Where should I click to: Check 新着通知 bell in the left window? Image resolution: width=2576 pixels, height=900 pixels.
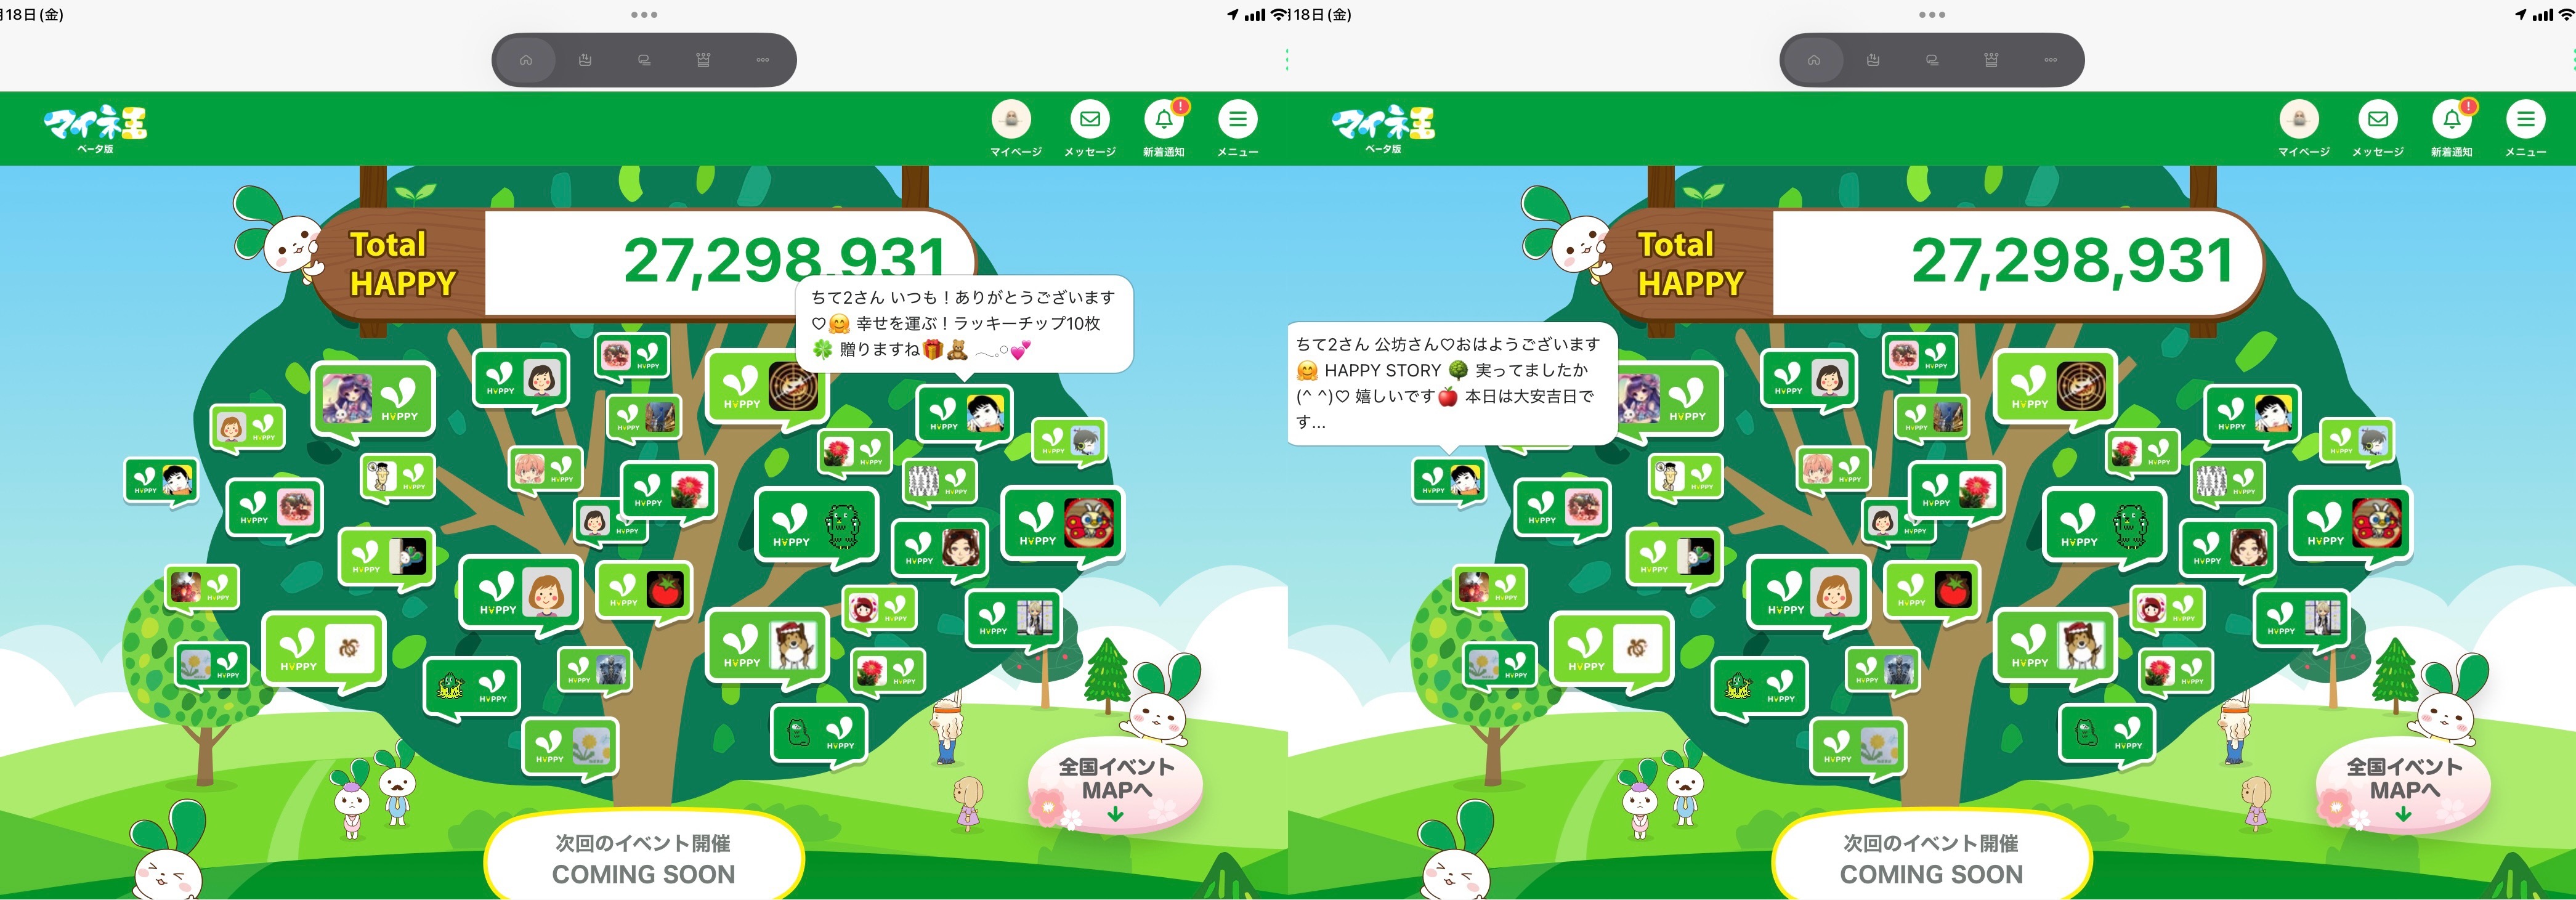click(1164, 120)
